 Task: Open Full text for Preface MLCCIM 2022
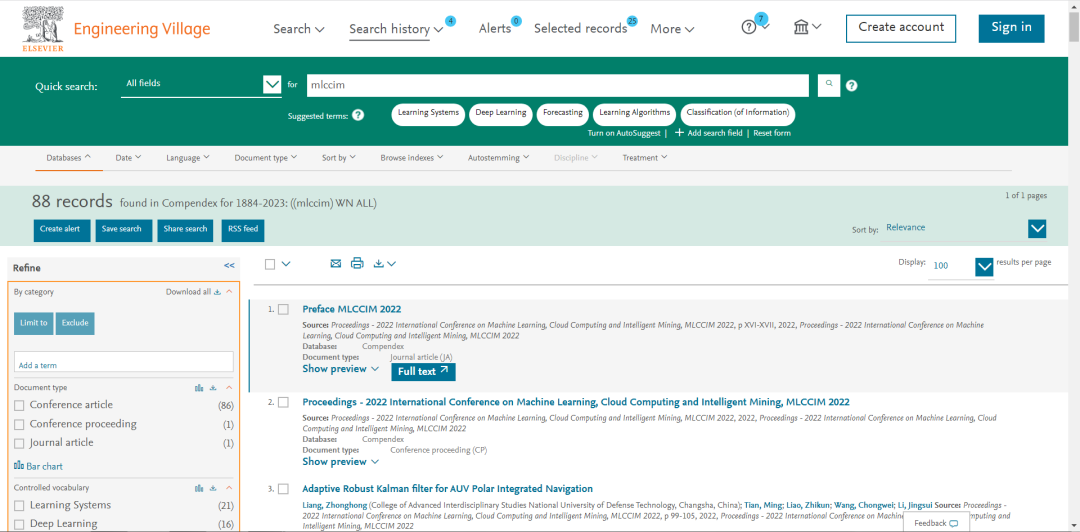[x=423, y=371]
